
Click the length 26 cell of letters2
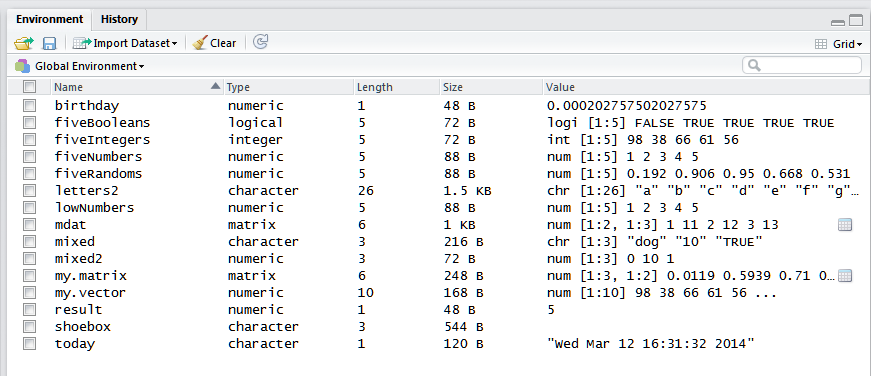point(365,191)
